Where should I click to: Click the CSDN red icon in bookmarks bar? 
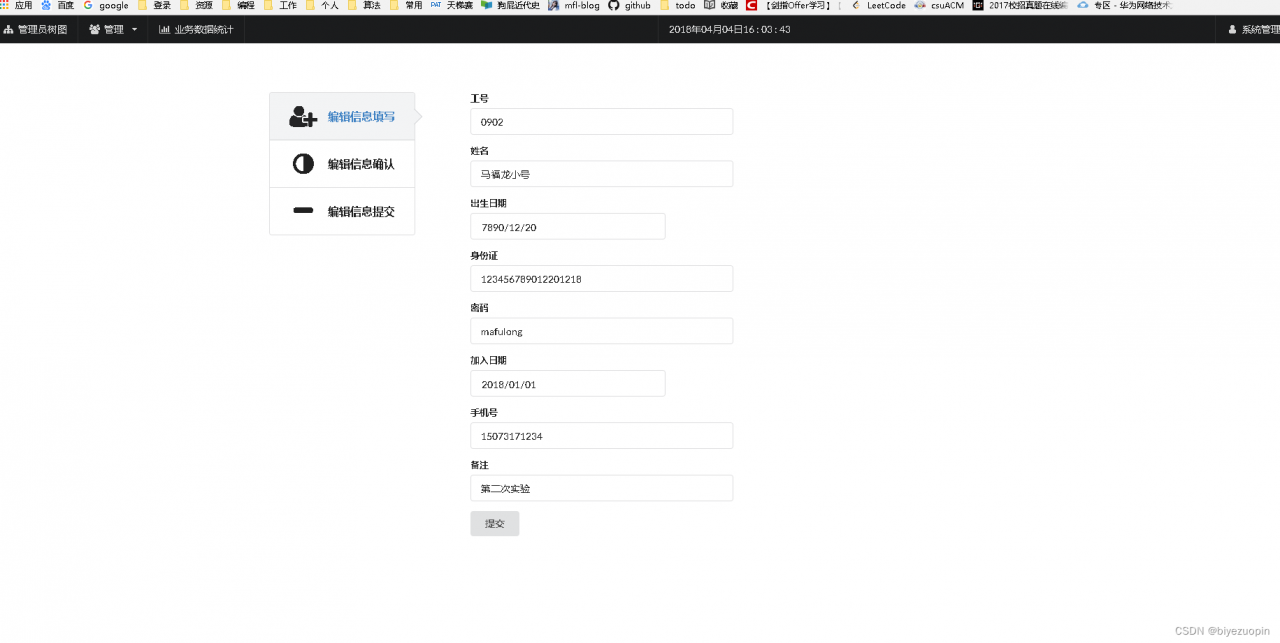tap(751, 5)
